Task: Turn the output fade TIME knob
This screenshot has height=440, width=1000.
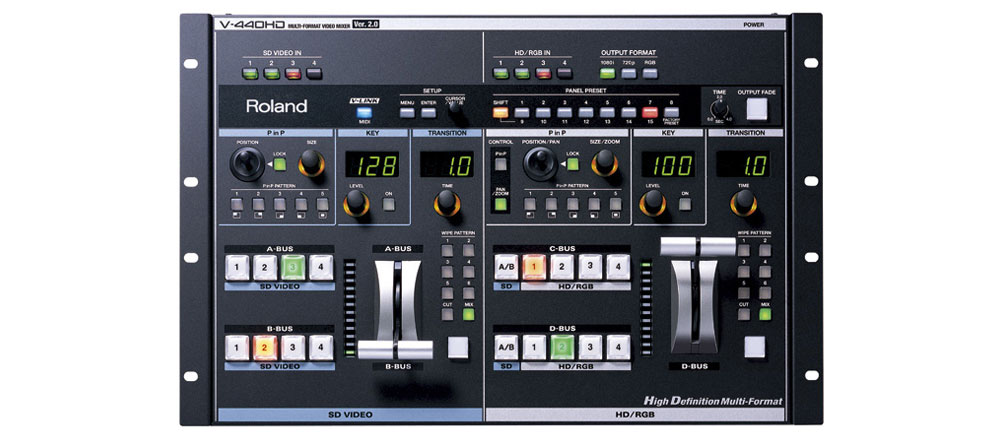Action: point(719,110)
